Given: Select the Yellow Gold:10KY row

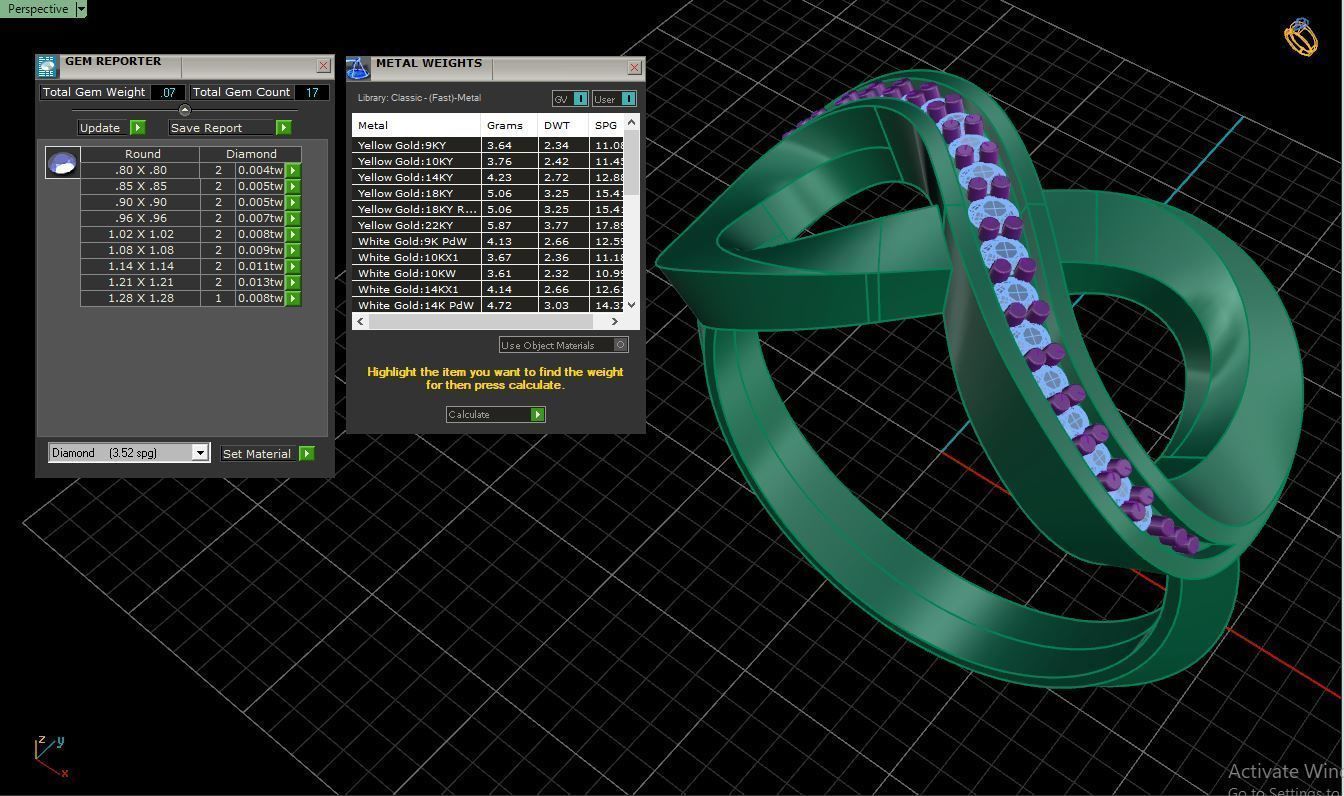Looking at the screenshot, I should tap(488, 162).
